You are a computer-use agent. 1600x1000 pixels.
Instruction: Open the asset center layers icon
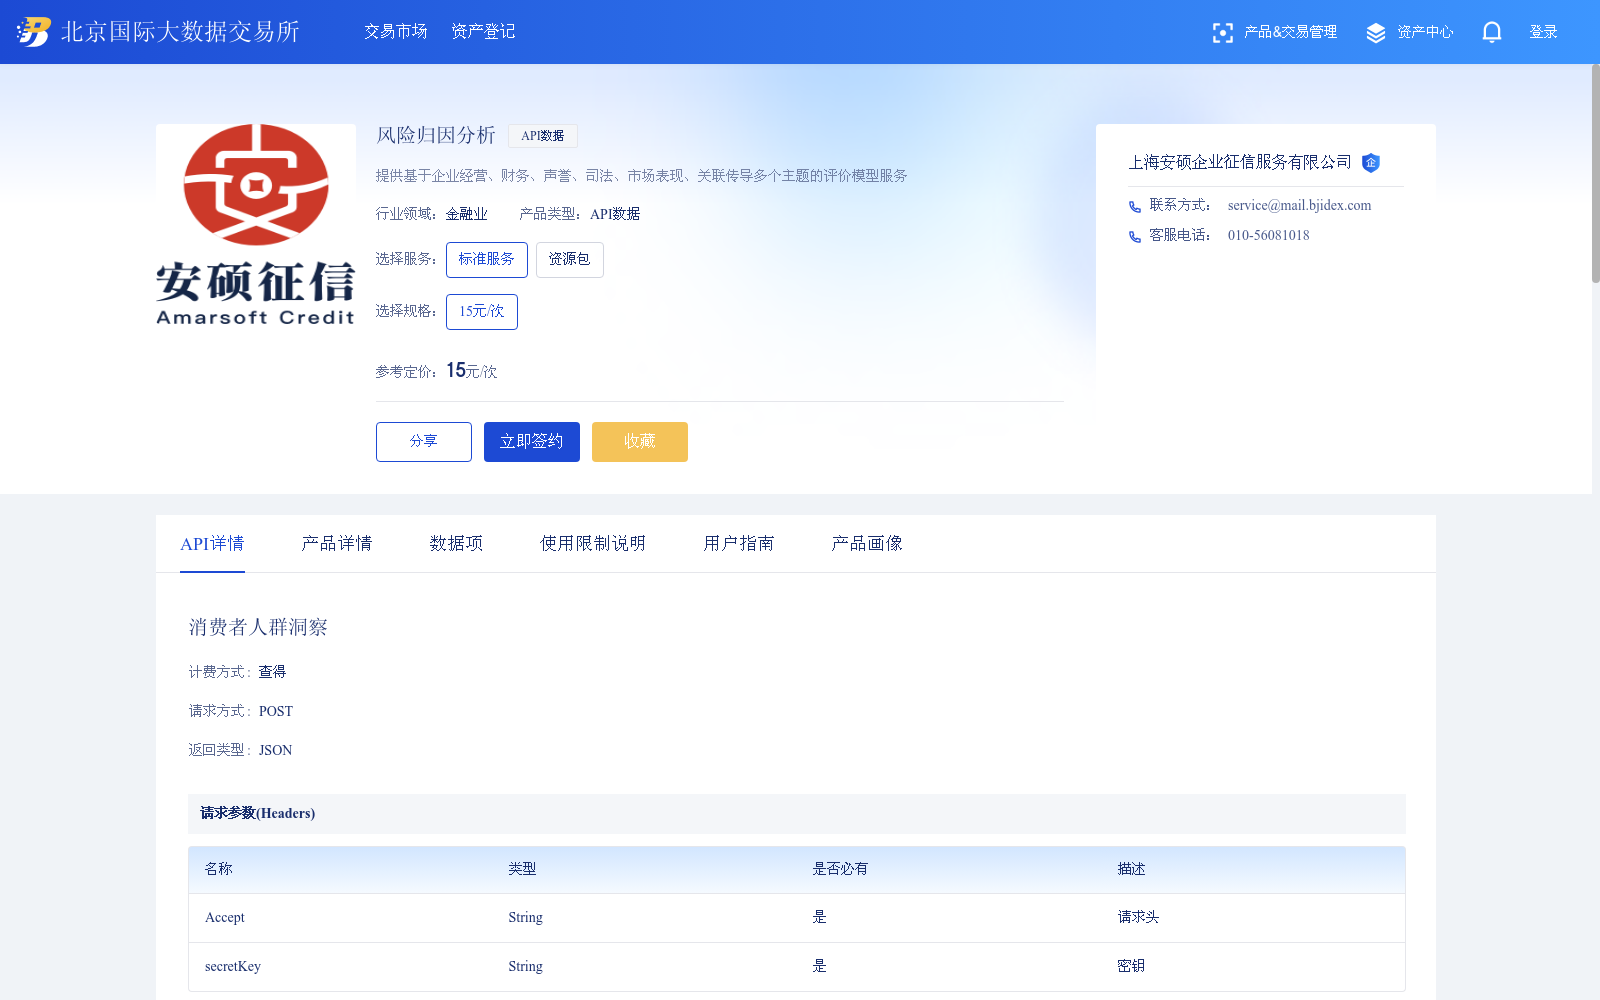tap(1376, 33)
